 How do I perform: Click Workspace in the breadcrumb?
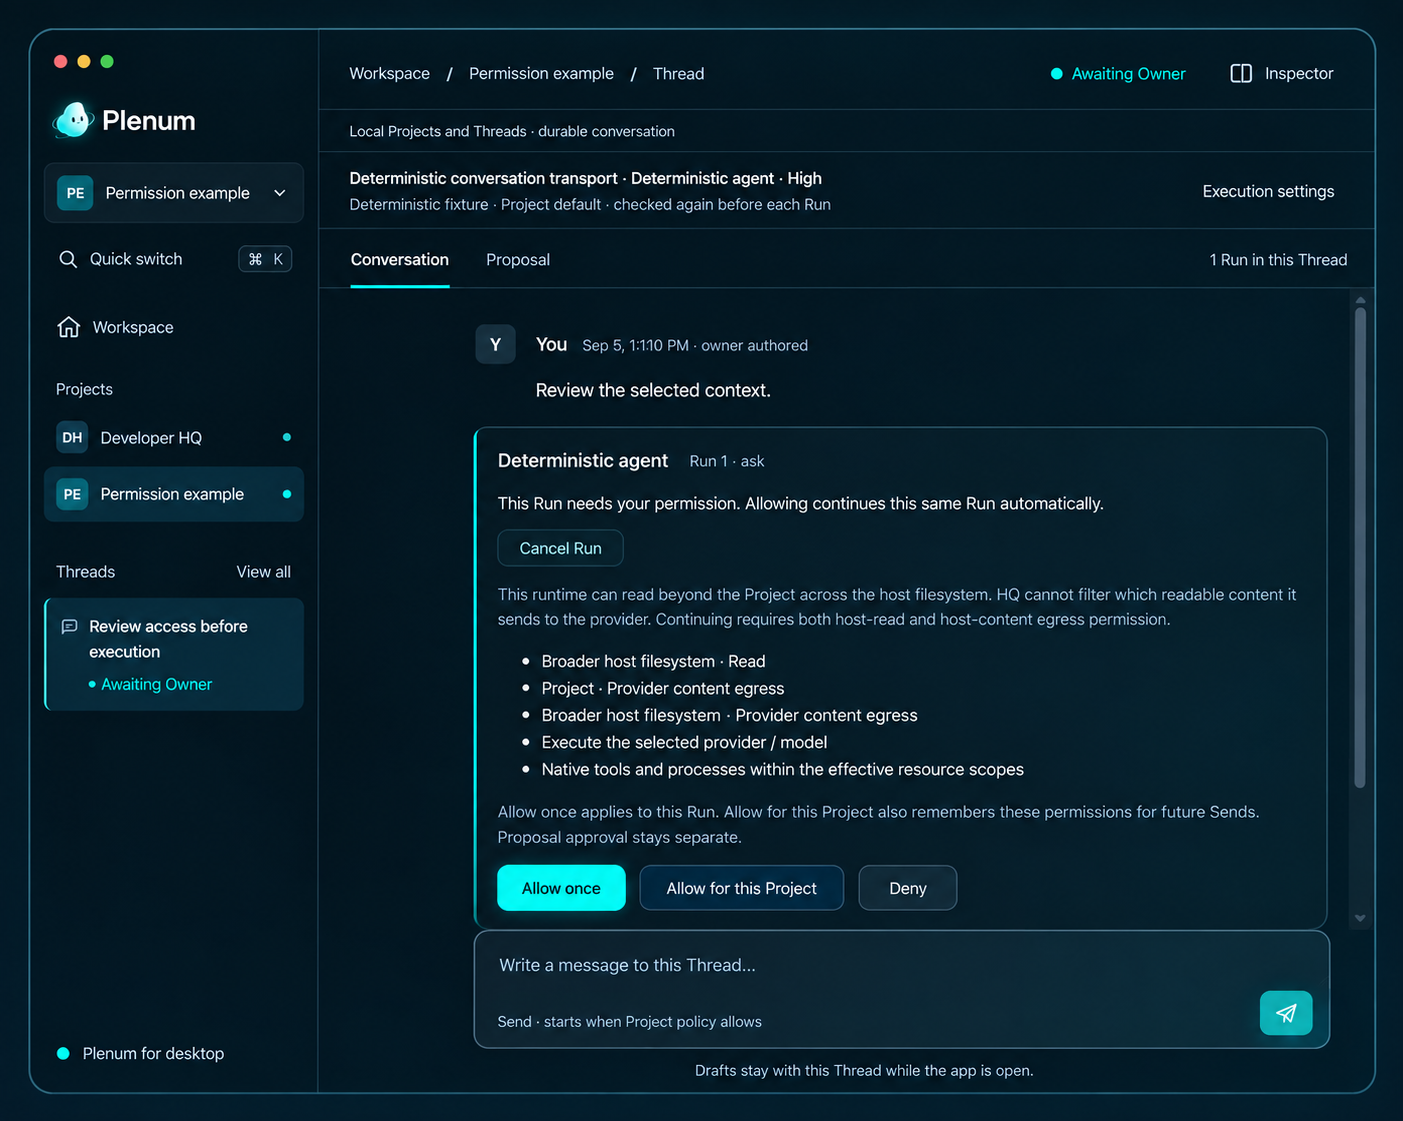coord(389,74)
